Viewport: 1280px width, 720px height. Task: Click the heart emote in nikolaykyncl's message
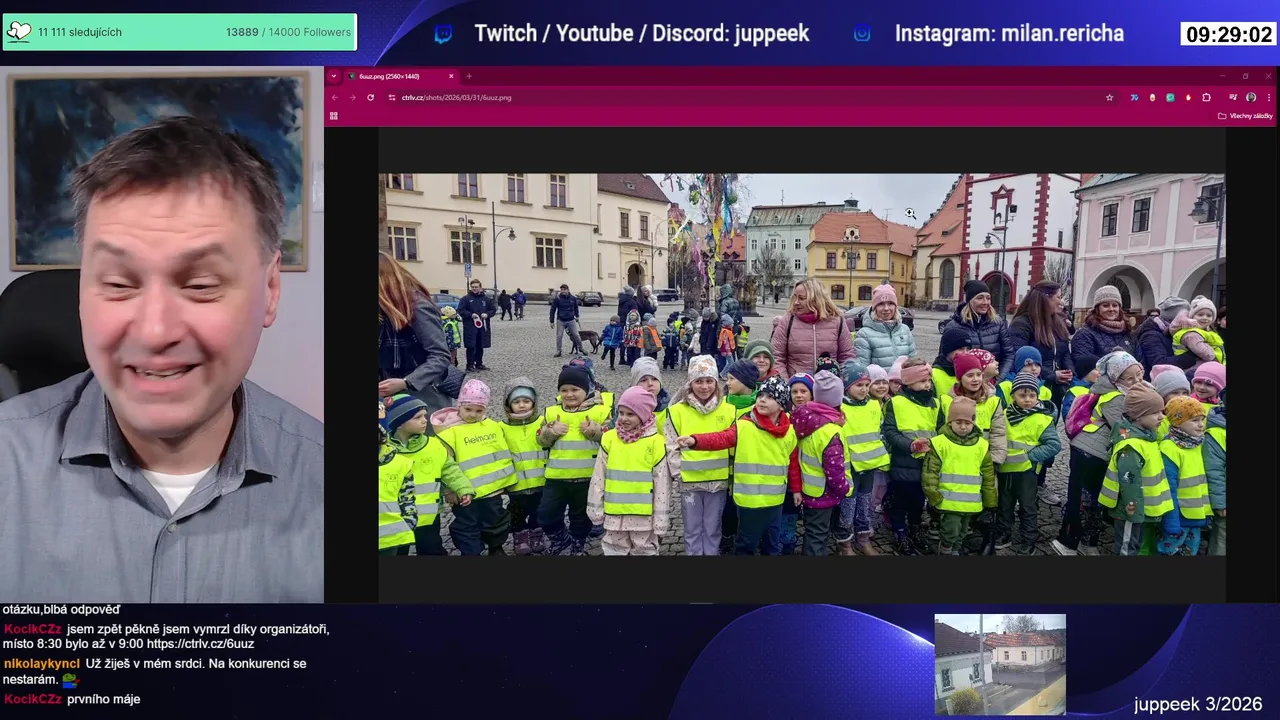pyautogui.click(x=69, y=680)
